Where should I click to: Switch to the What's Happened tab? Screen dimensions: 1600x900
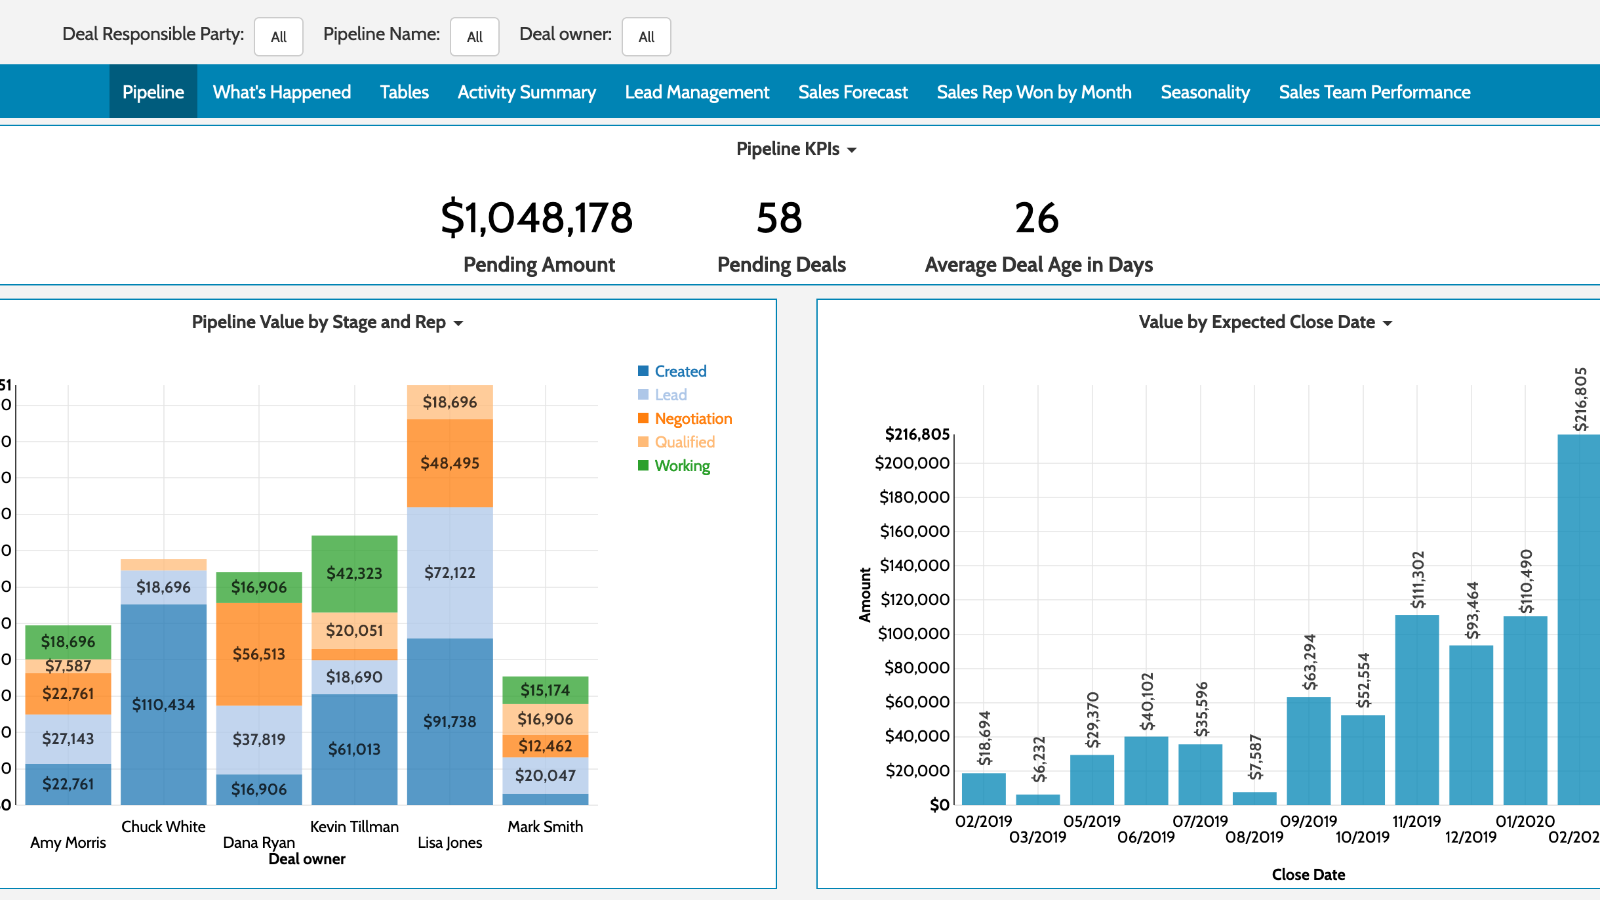point(281,91)
